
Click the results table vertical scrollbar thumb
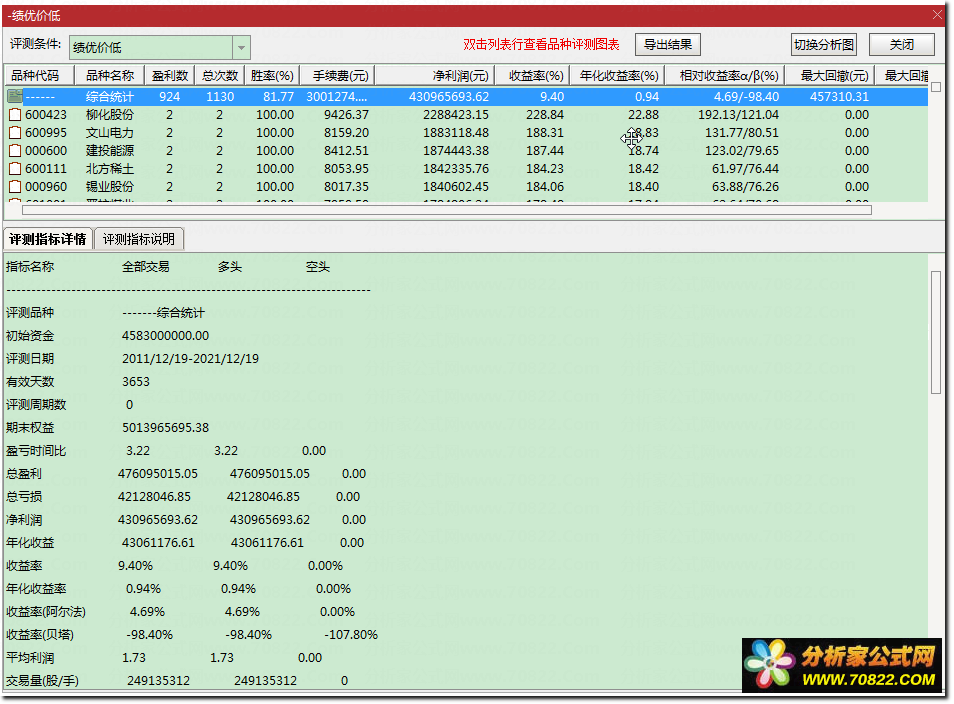pyautogui.click(x=936, y=87)
